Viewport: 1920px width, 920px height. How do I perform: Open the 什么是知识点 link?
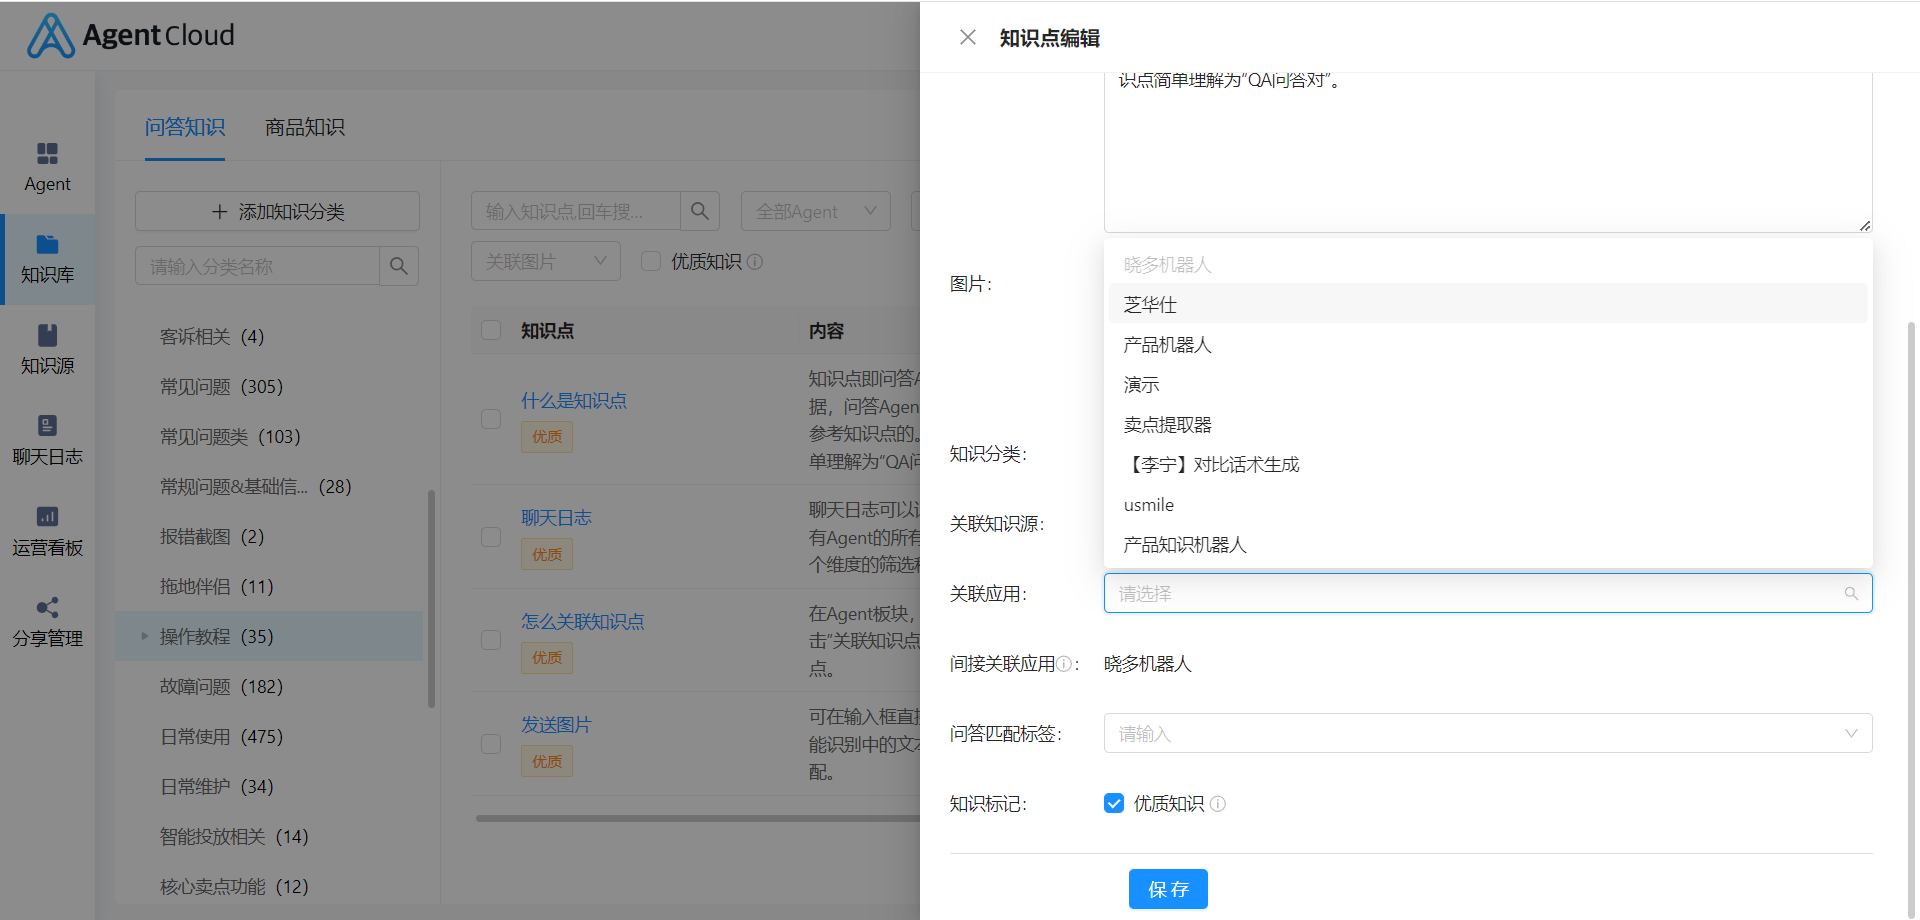click(x=574, y=400)
